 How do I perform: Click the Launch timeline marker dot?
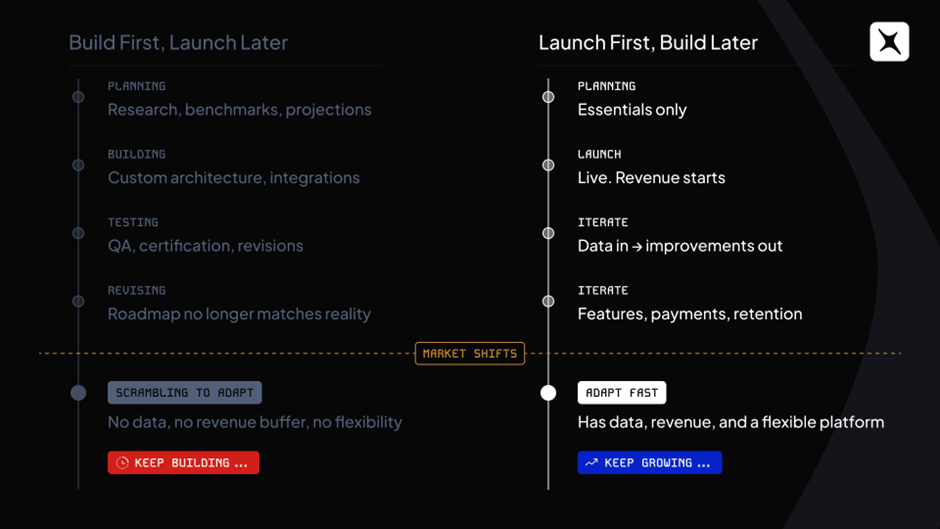[x=548, y=165]
